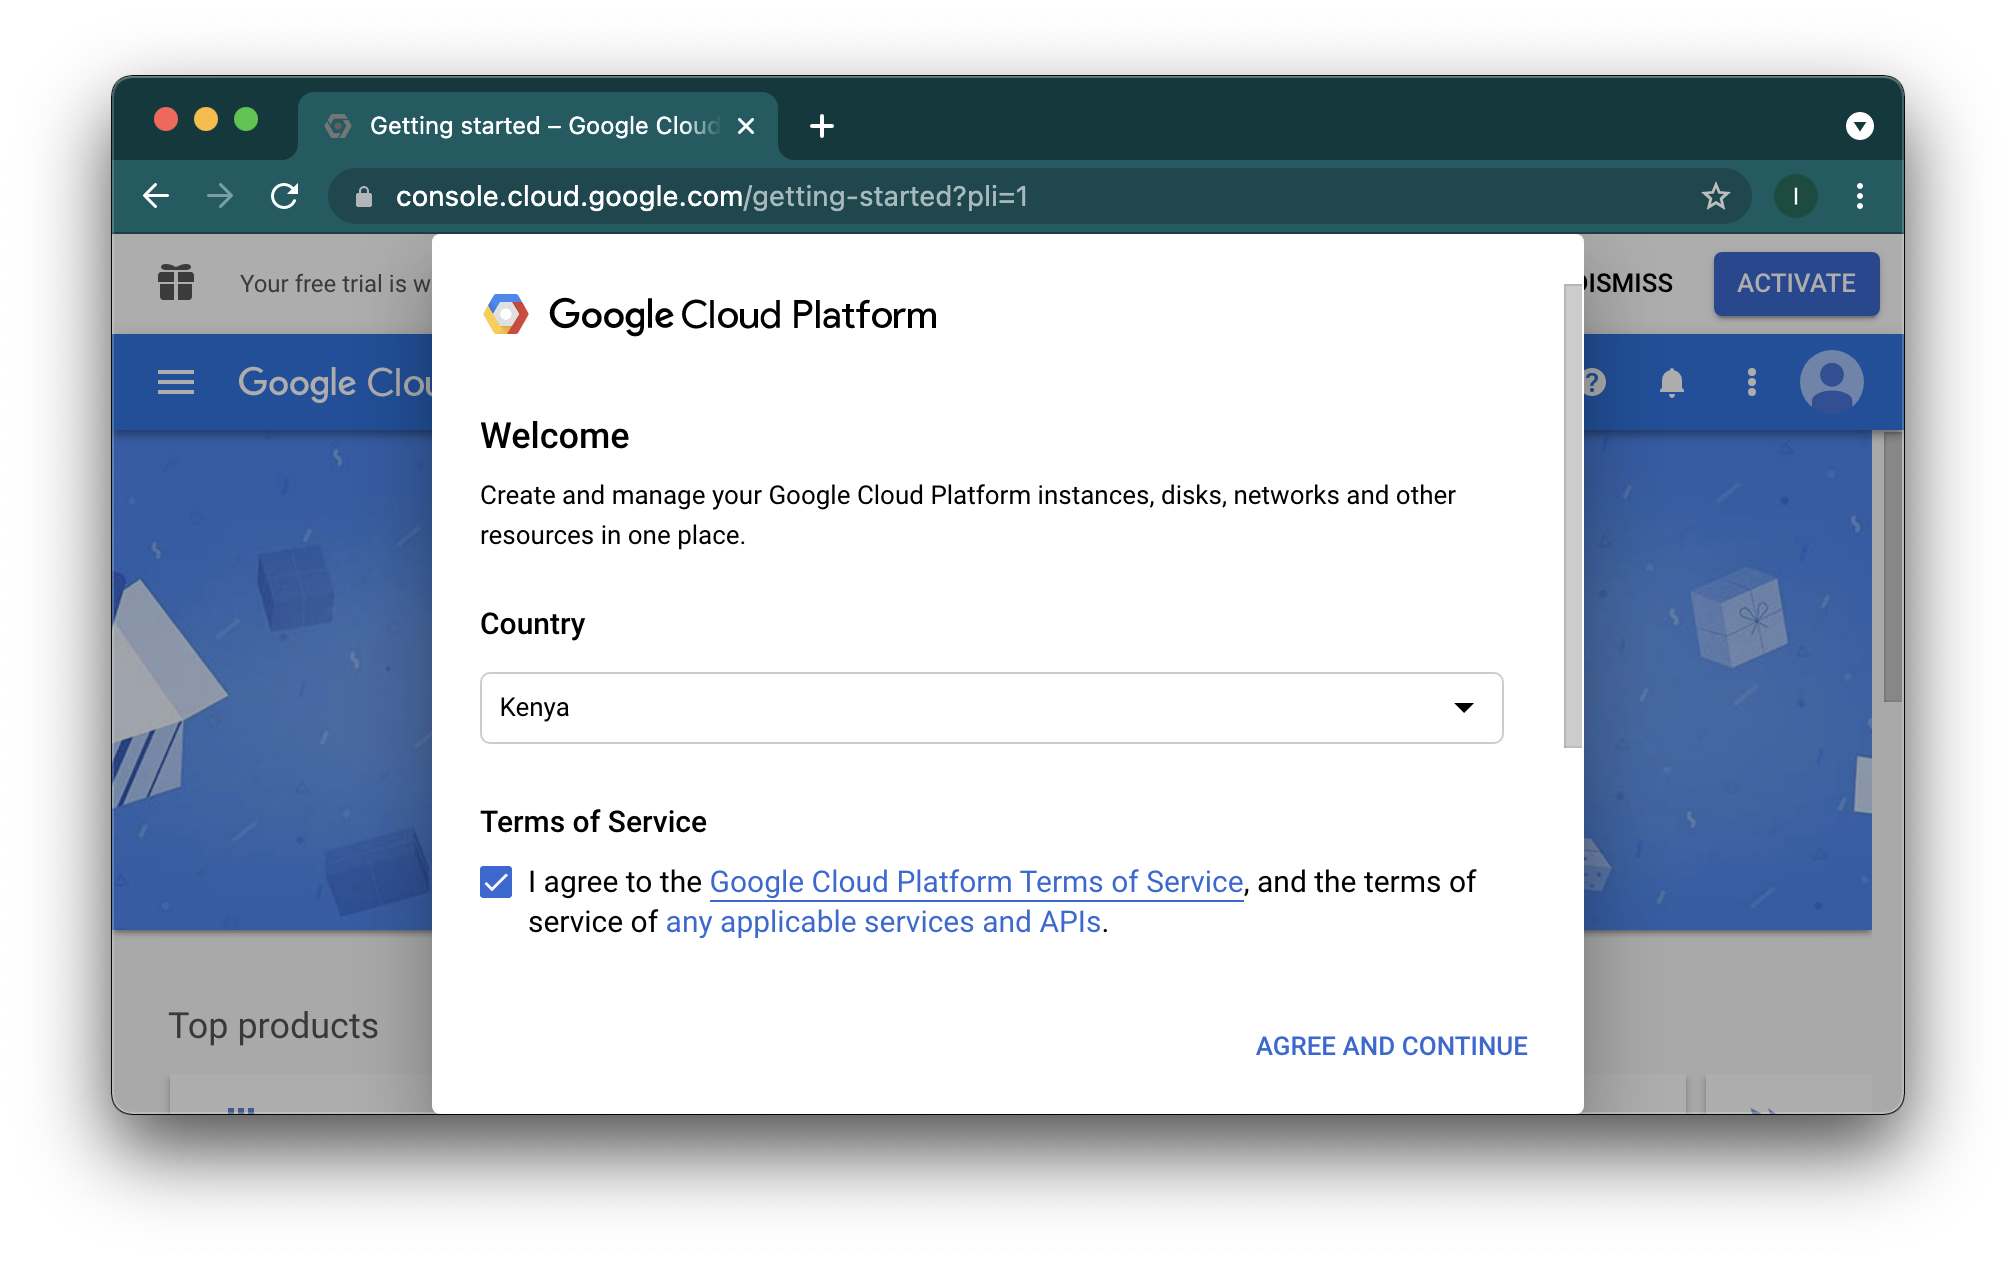2016x1262 pixels.
Task: Open the hamburger navigation menu
Action: pyautogui.click(x=176, y=382)
